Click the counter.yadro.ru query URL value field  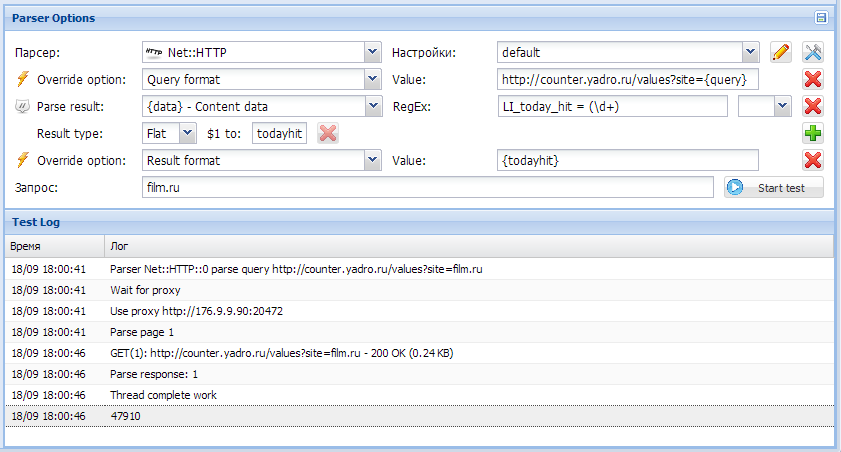click(x=628, y=79)
